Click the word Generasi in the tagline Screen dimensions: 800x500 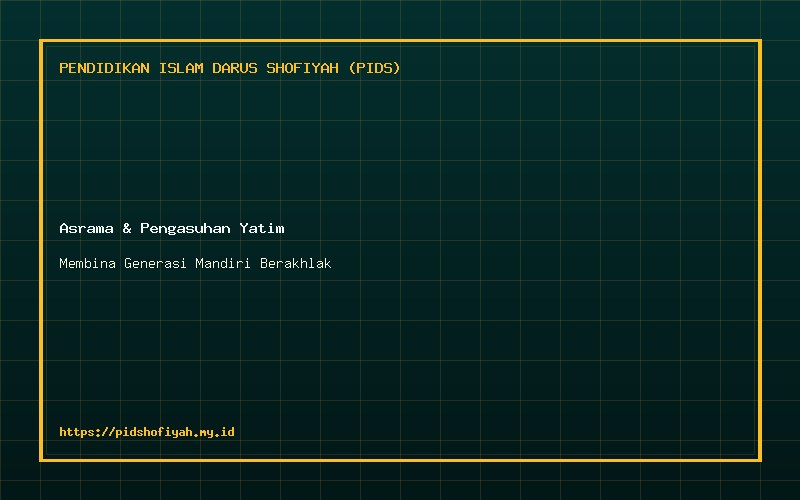pyautogui.click(x=155, y=263)
